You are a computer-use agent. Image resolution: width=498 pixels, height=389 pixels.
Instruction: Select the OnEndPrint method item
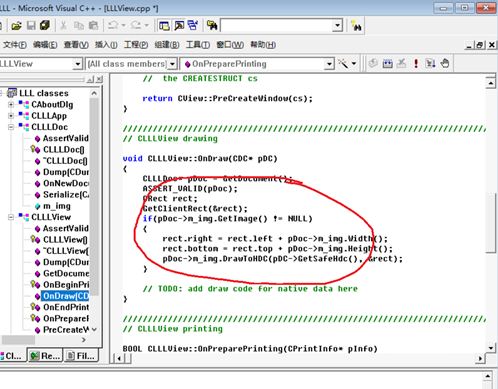pyautogui.click(x=66, y=307)
